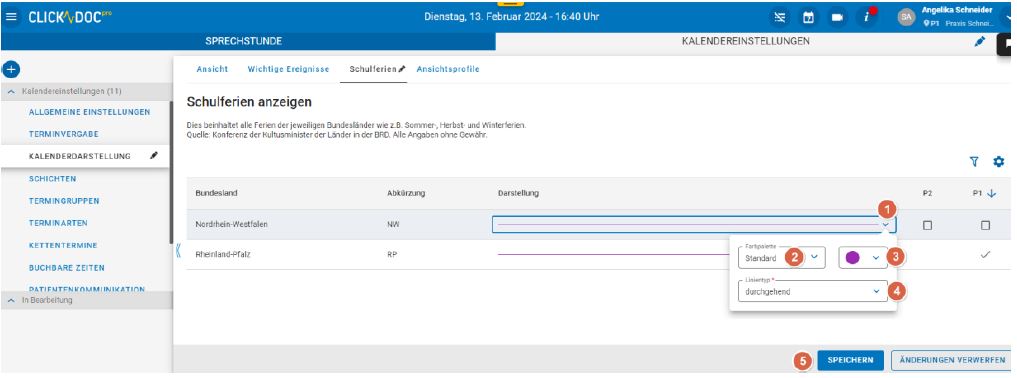Open SCHICHTEN in sidebar

point(53,178)
